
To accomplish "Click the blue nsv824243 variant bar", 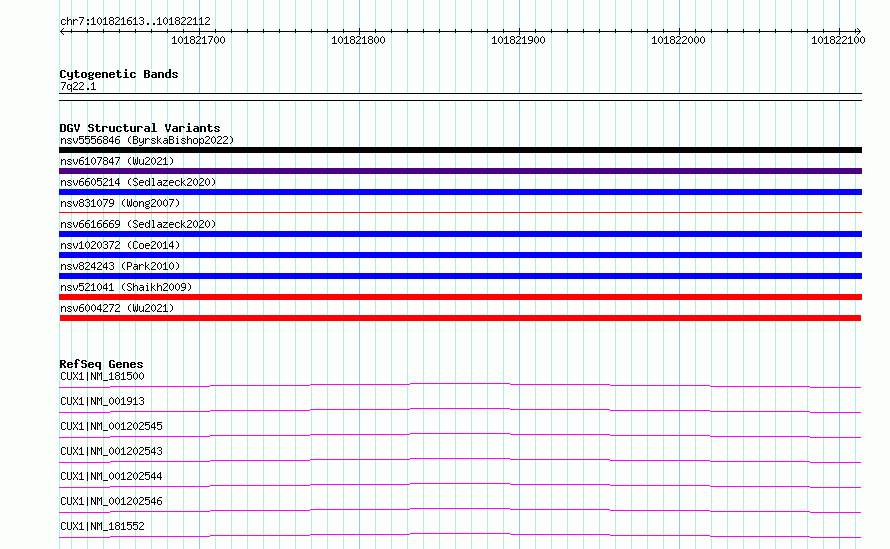I will pyautogui.click(x=460, y=276).
